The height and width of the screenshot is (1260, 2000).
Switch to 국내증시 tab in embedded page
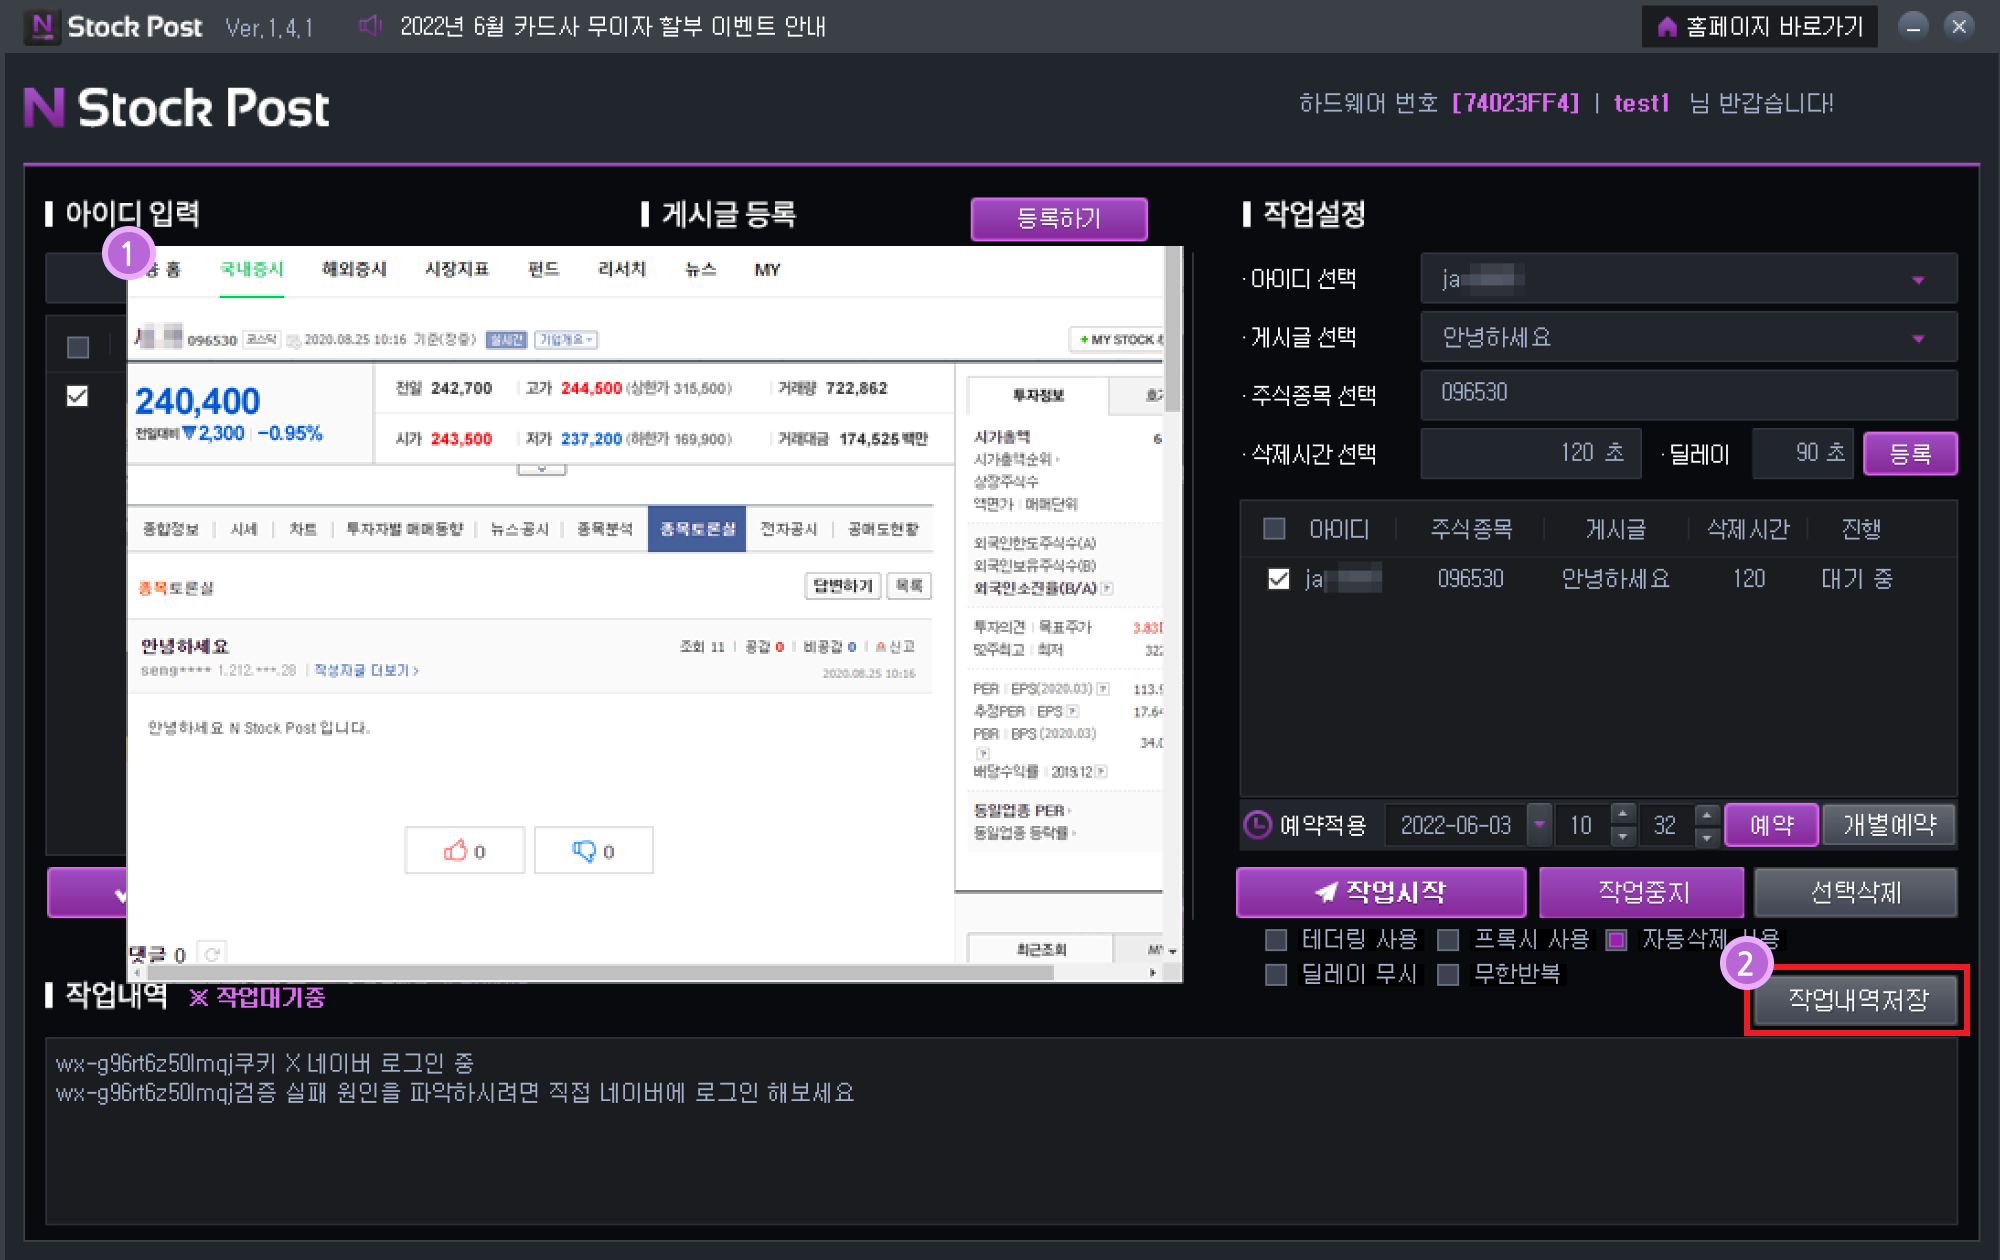(x=252, y=269)
